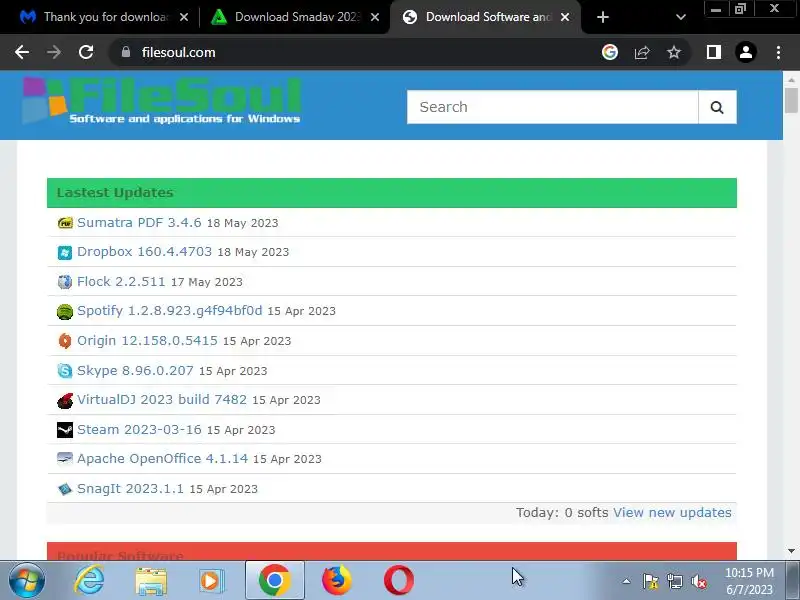The height and width of the screenshot is (600, 800).
Task: Click the Skype app icon
Action: [65, 370]
